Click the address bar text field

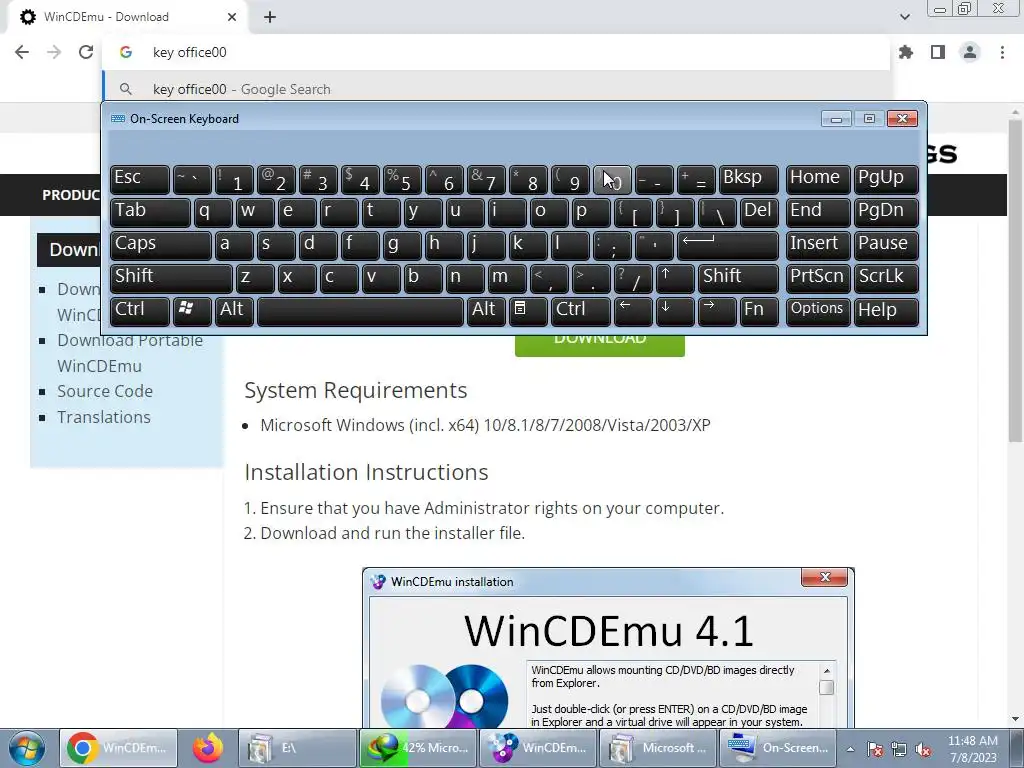coord(496,52)
